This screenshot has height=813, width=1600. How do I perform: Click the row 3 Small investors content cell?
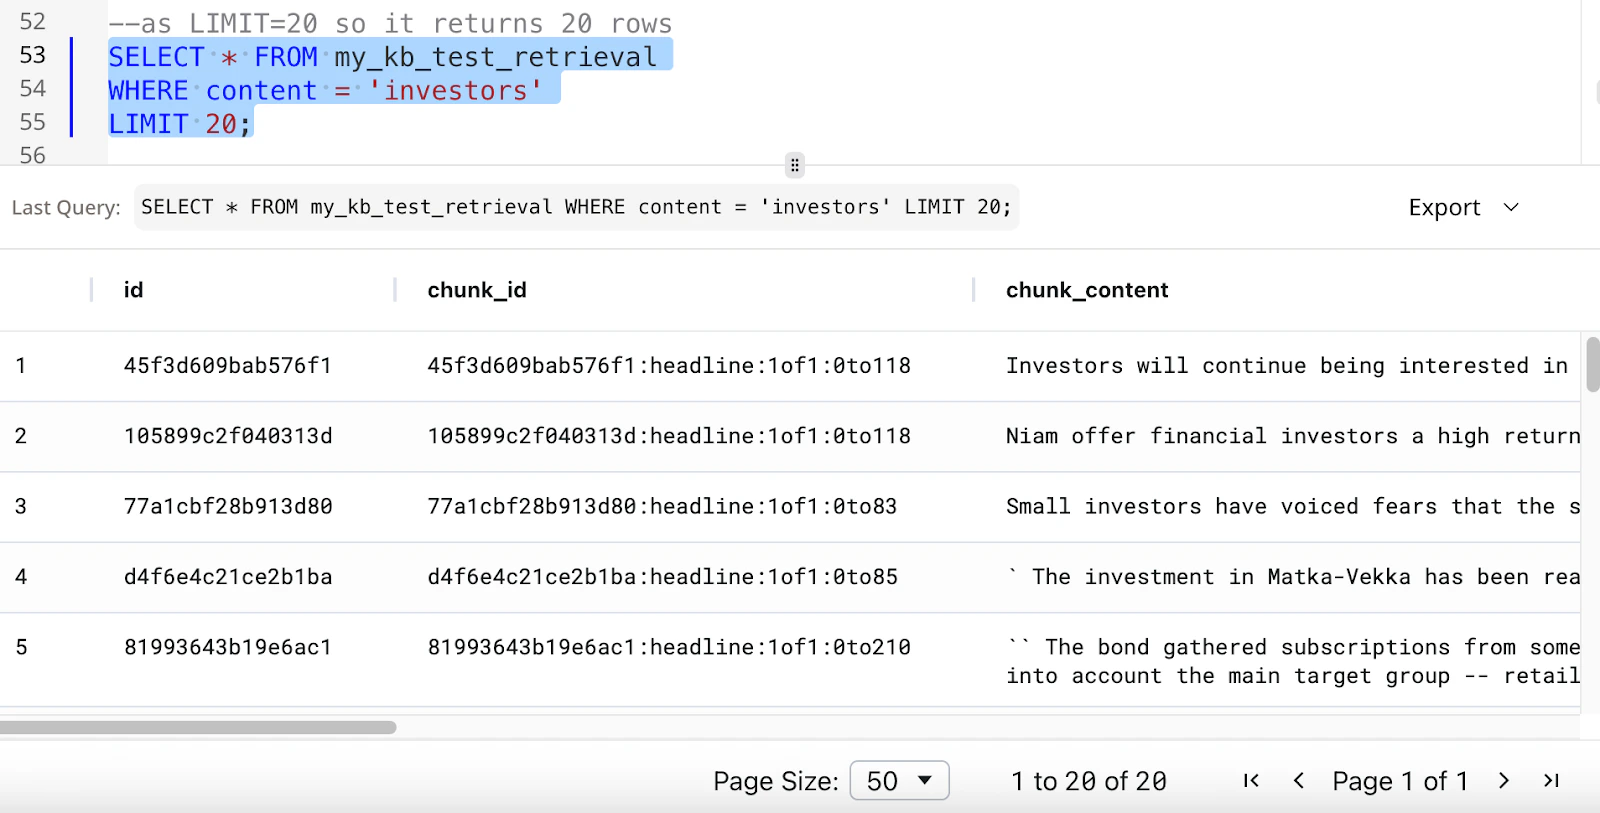coord(1293,507)
